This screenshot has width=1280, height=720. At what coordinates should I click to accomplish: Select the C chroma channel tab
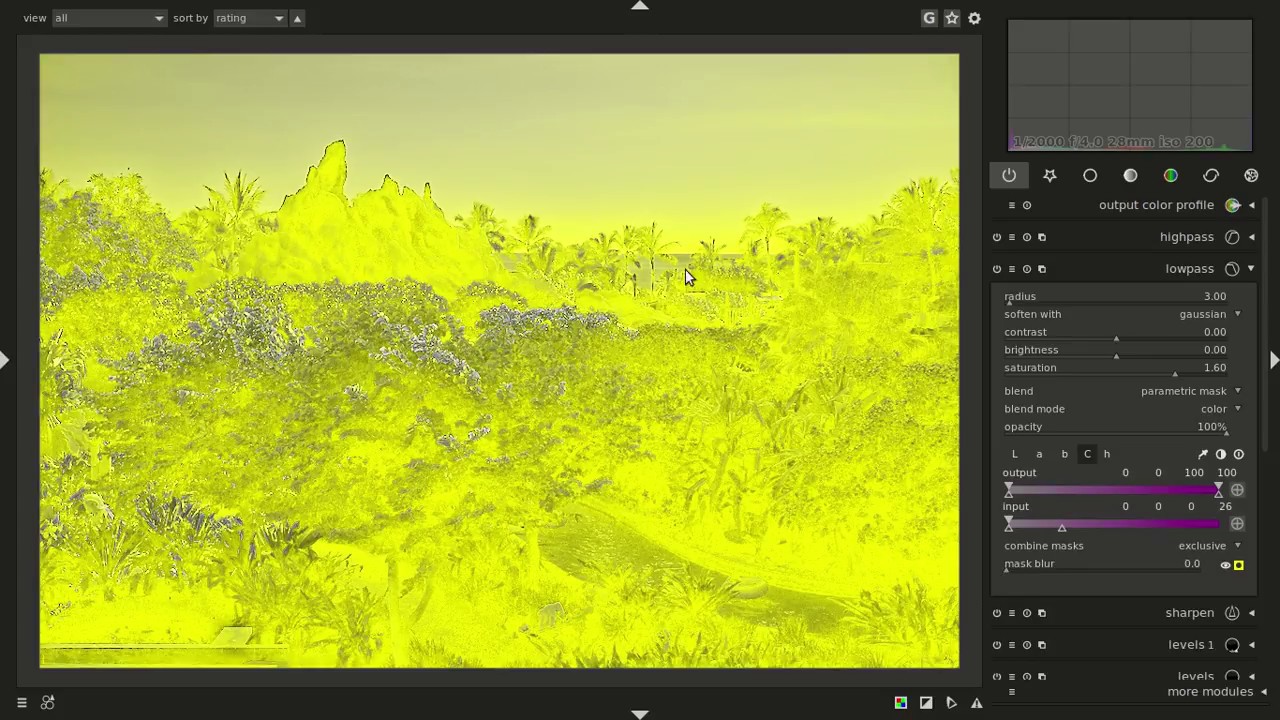click(1087, 454)
